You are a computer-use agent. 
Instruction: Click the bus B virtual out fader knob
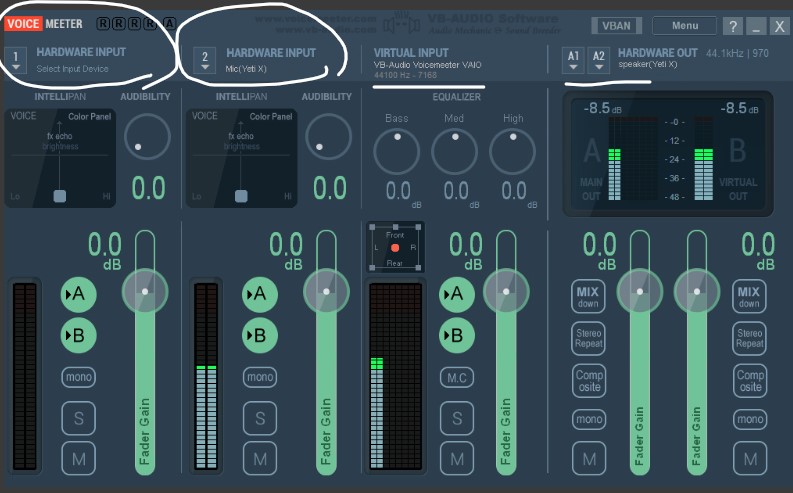tap(697, 291)
